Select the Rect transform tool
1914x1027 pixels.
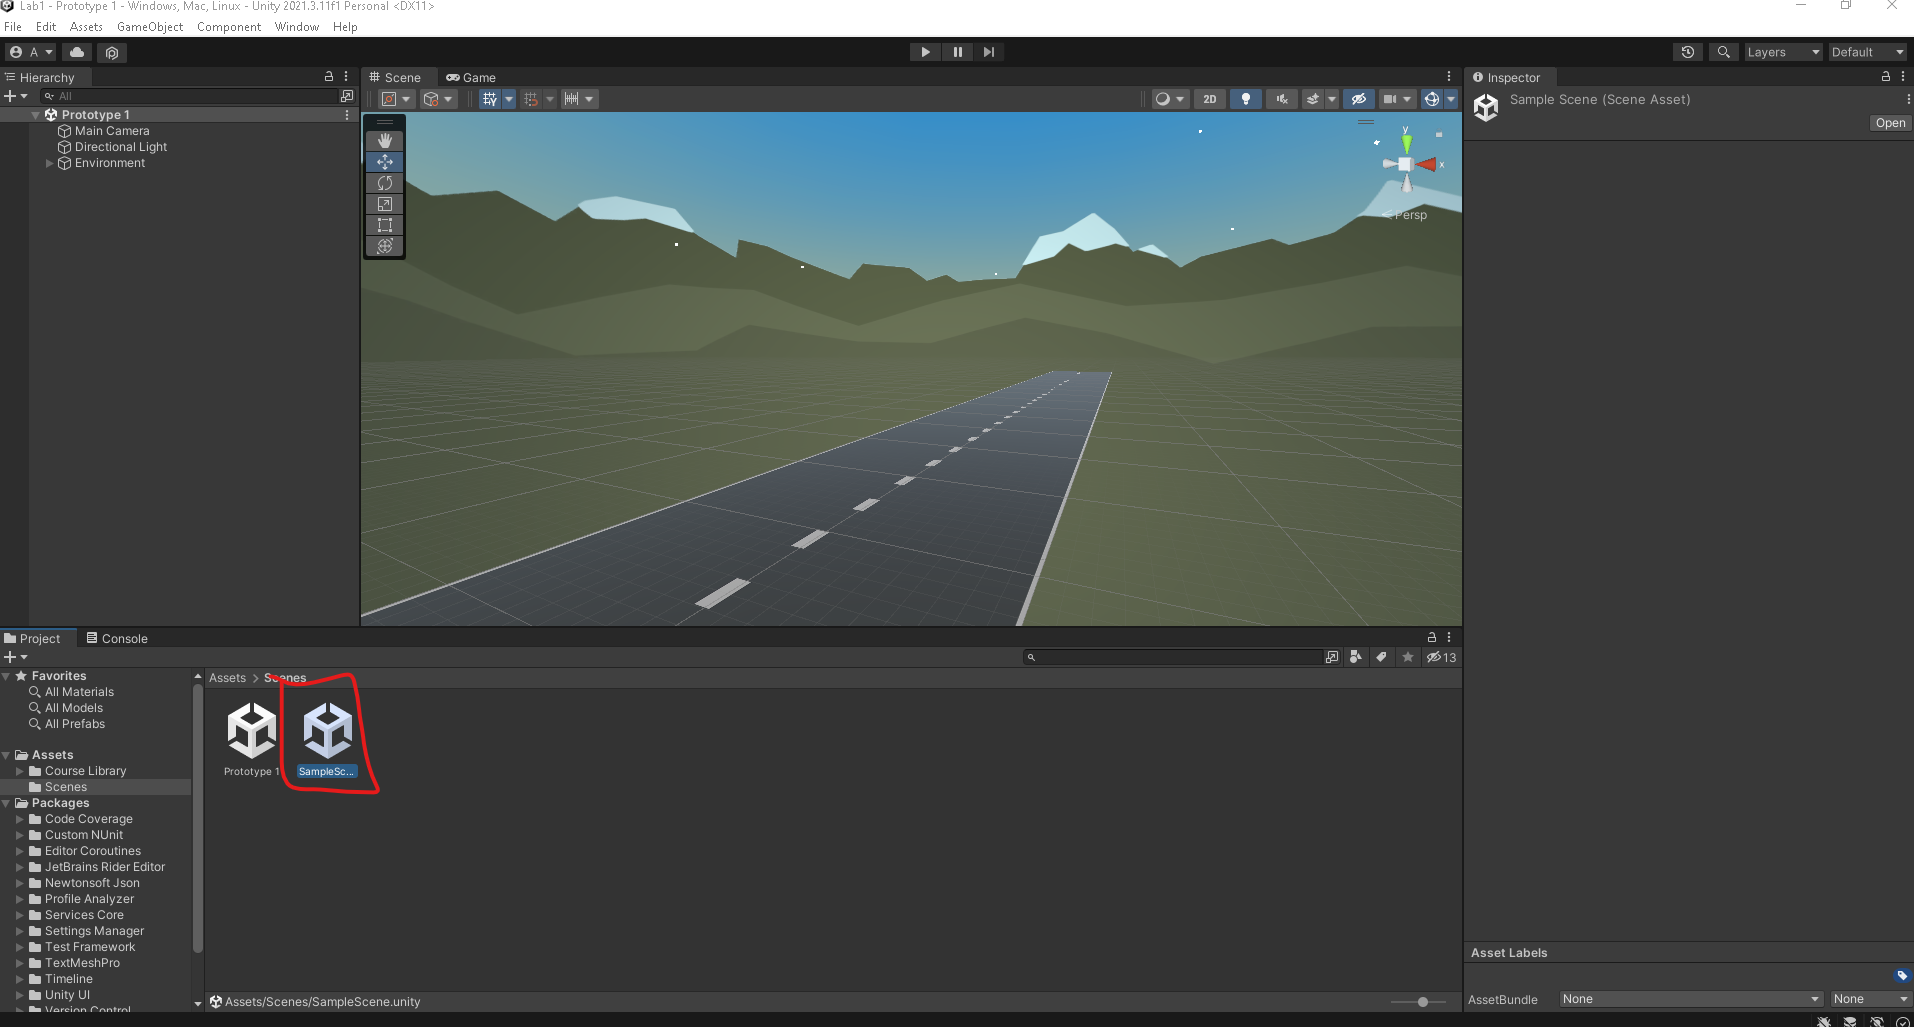385,225
